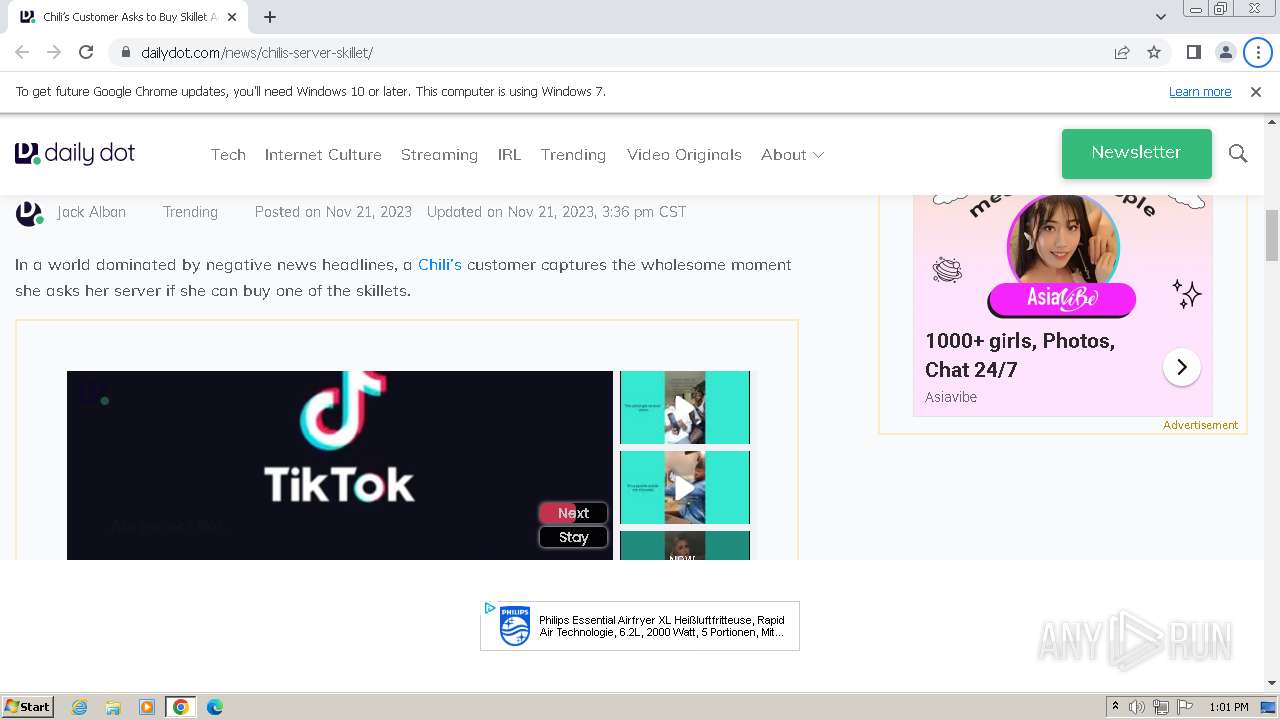Image resolution: width=1280 pixels, height=720 pixels.
Task: Open the Internet Culture section
Action: click(x=323, y=154)
